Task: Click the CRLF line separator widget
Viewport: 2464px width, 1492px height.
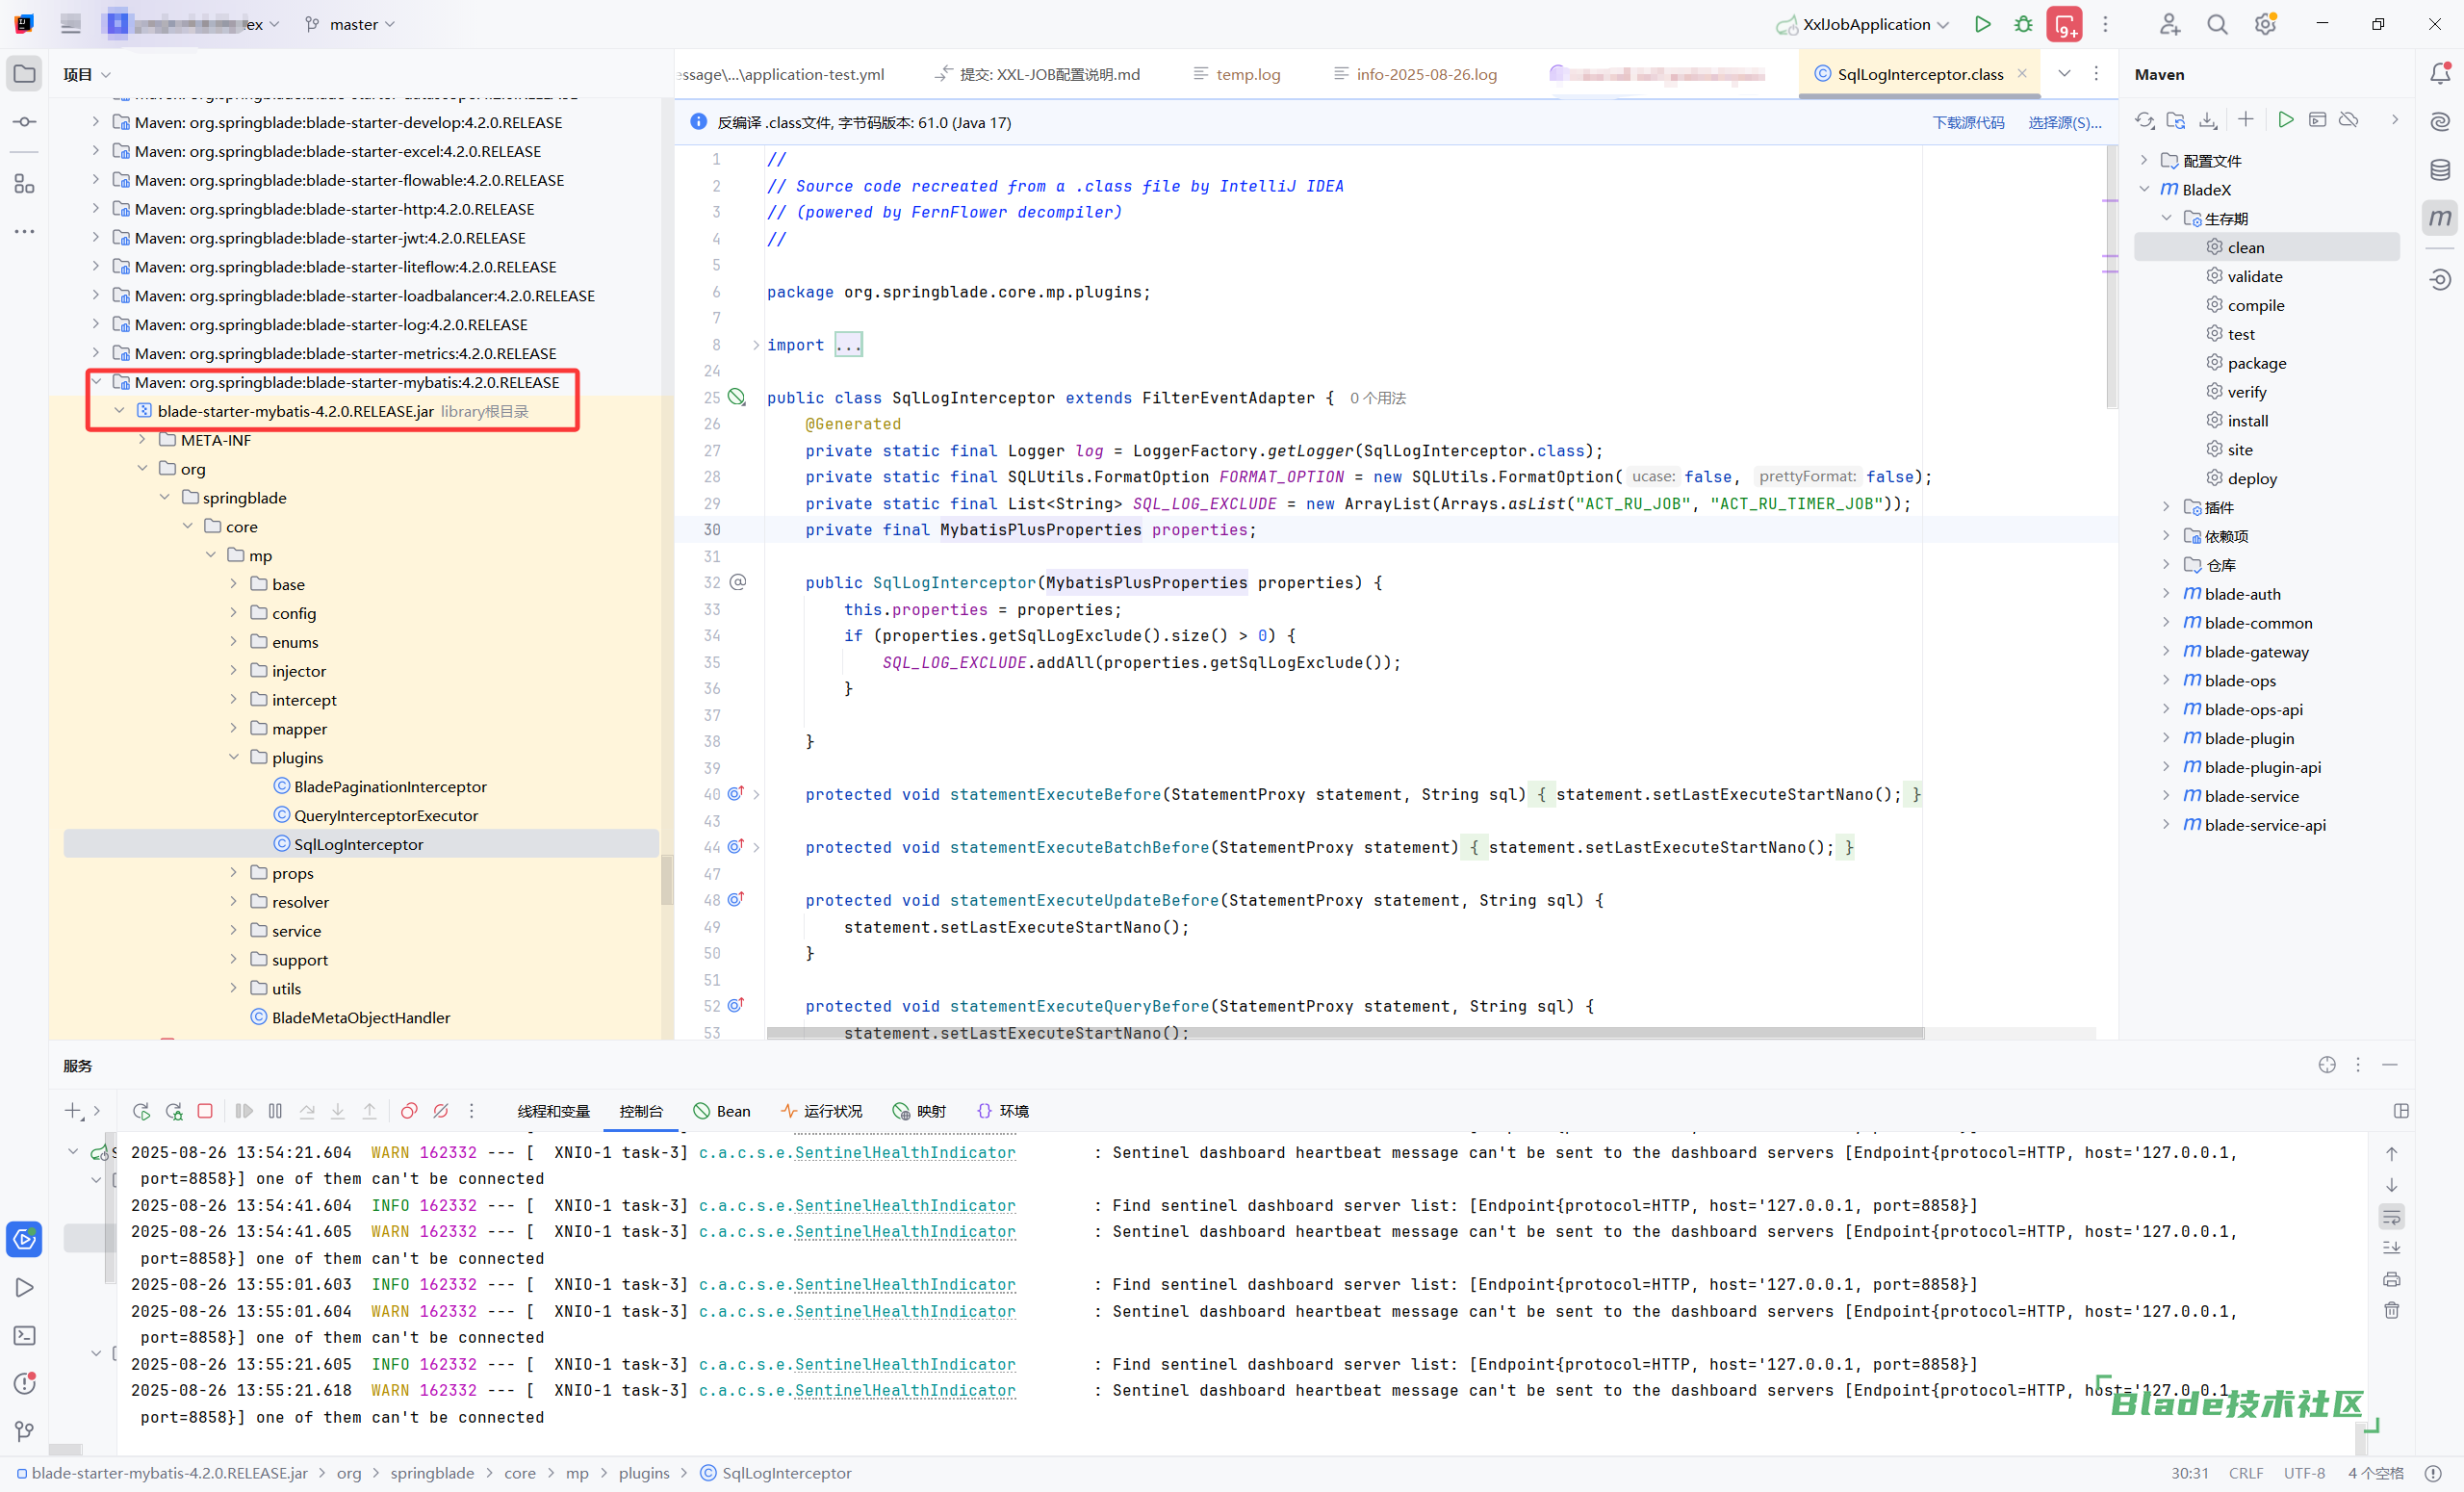Action: point(2246,1473)
